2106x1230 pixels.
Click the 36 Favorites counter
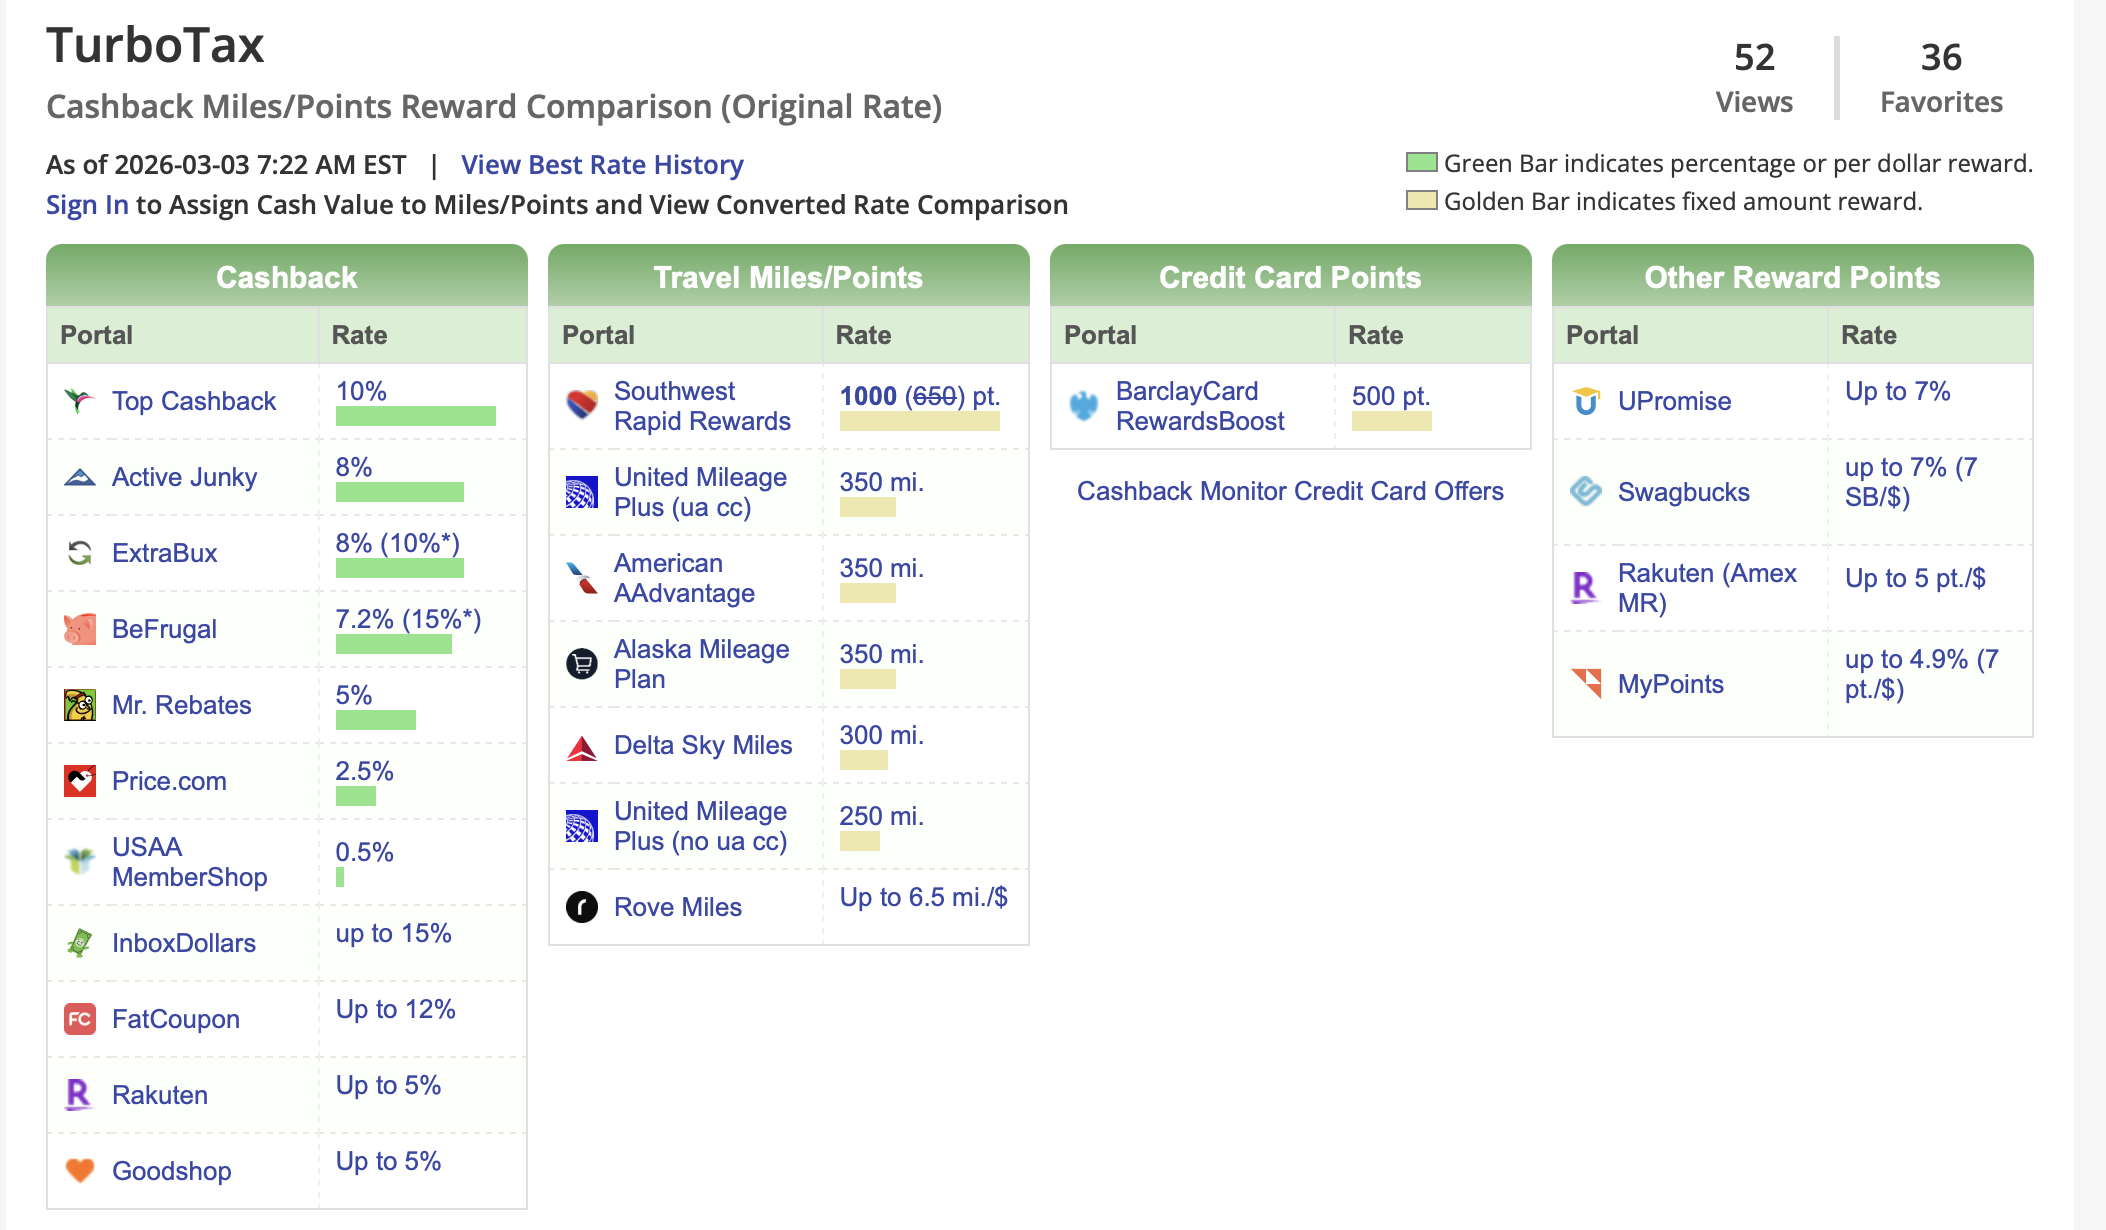pyautogui.click(x=1940, y=78)
